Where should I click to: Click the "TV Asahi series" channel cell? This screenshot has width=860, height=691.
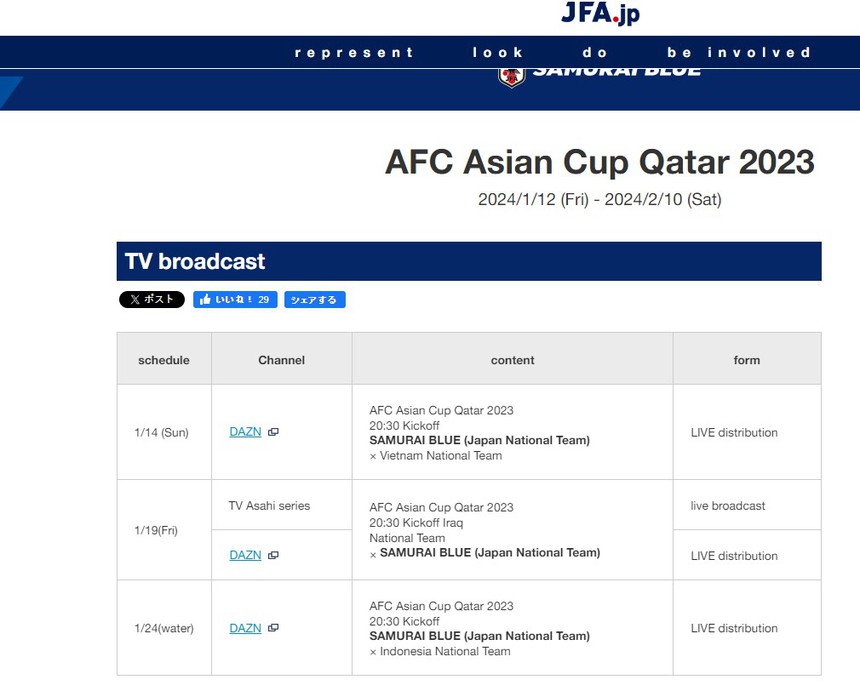tap(269, 506)
